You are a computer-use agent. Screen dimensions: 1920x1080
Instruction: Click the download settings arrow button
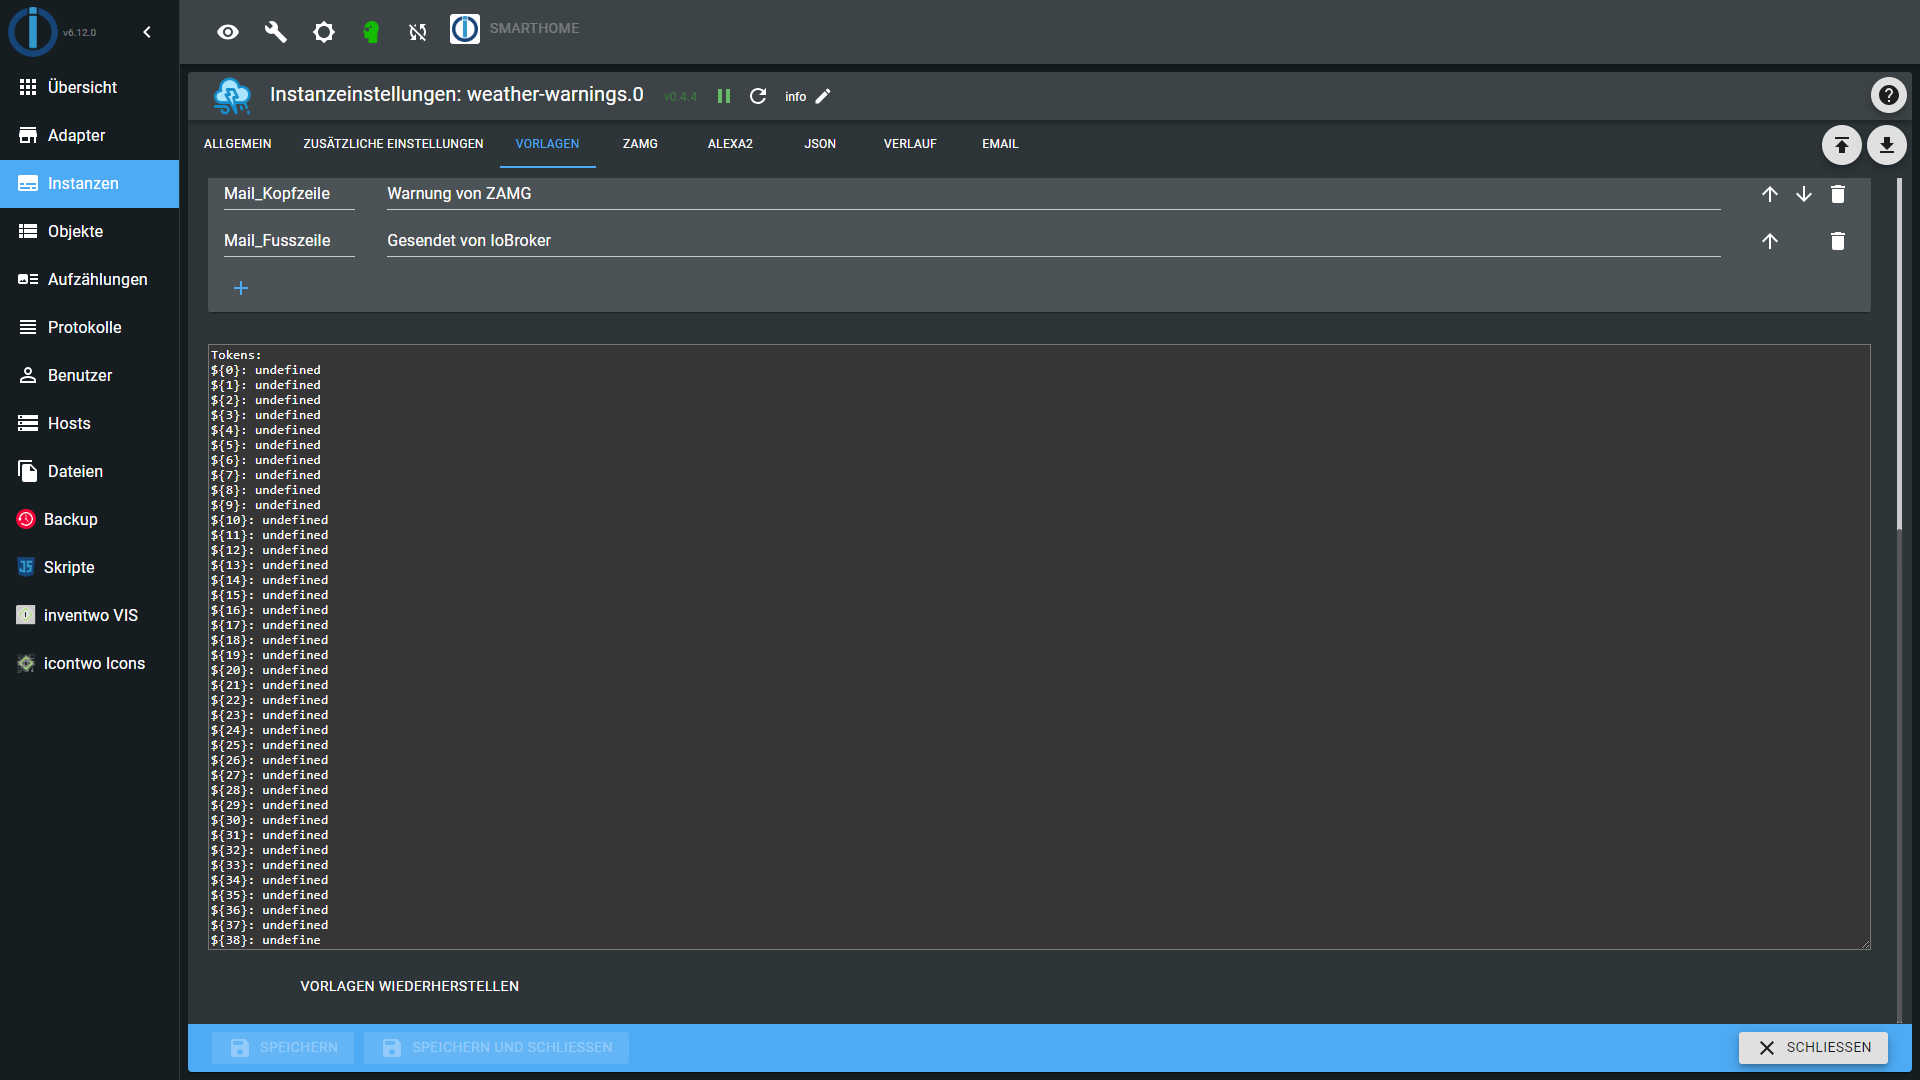point(1886,145)
